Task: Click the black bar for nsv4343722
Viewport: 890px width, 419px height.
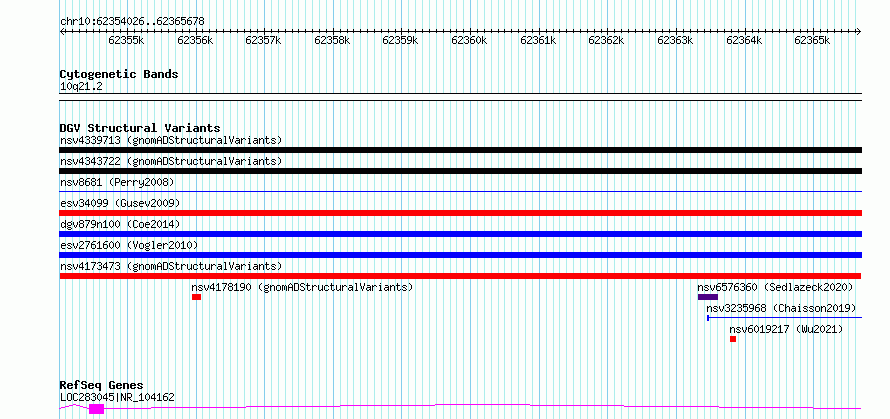Action: 460,171
